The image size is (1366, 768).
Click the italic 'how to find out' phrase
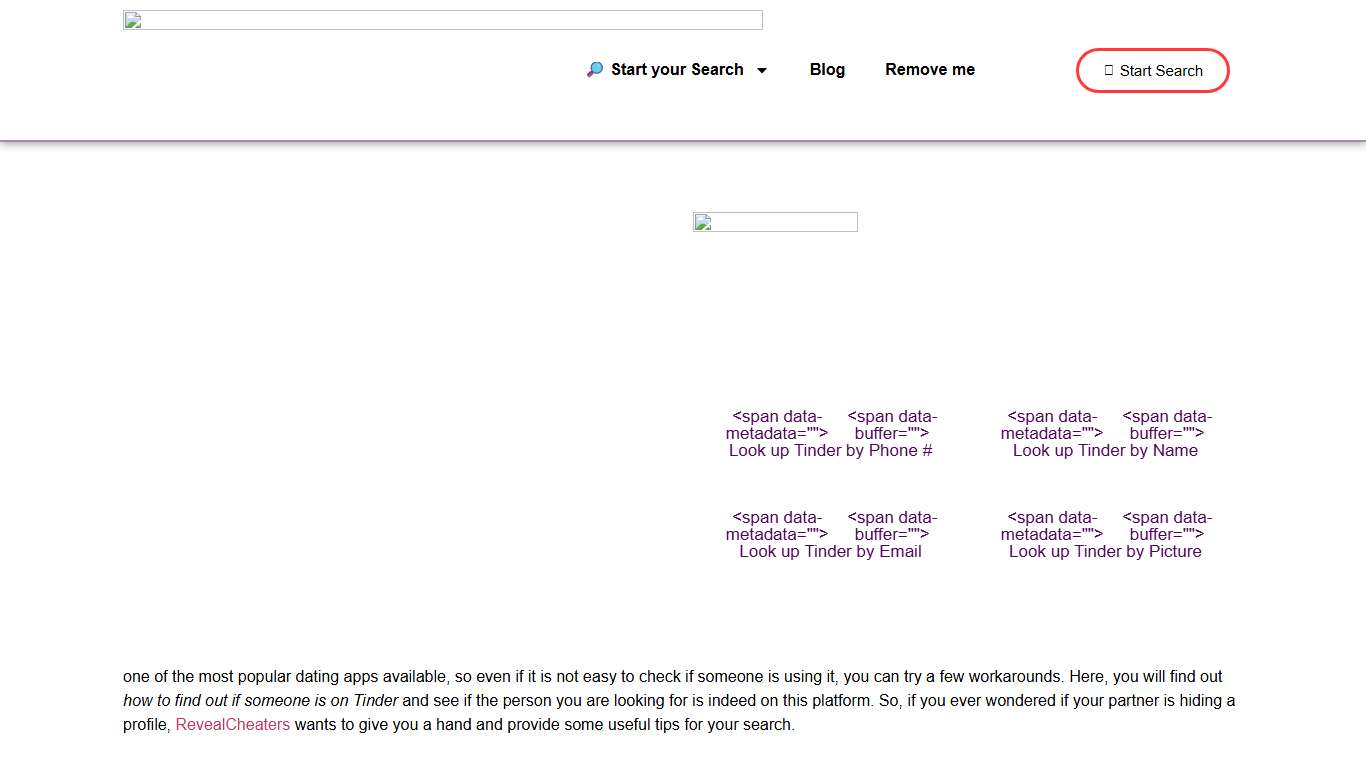coord(260,701)
